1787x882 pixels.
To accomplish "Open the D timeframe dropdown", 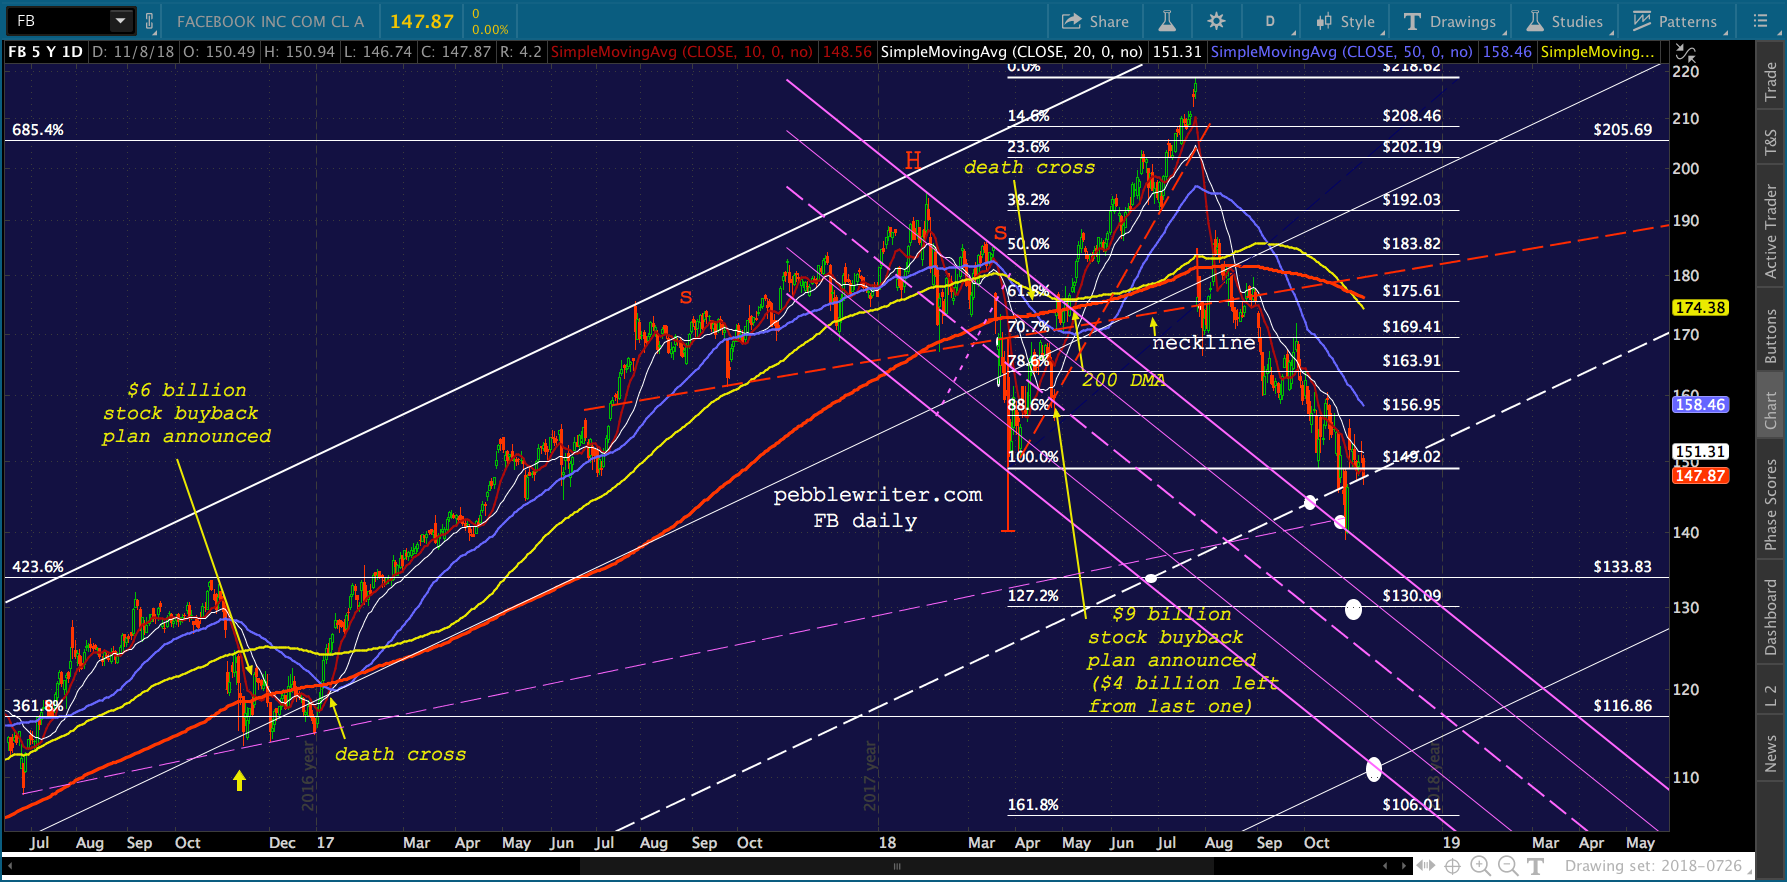I will (x=1273, y=21).
